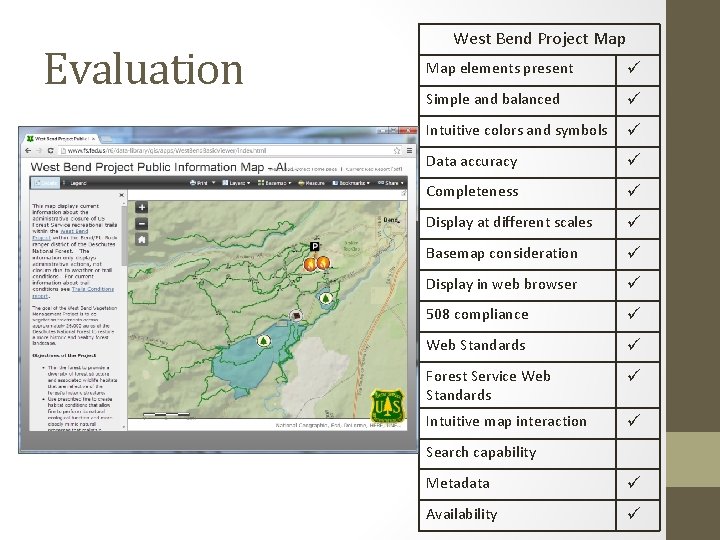Open the current KML report (pdf) link
720x540 pixels.
point(373,169)
